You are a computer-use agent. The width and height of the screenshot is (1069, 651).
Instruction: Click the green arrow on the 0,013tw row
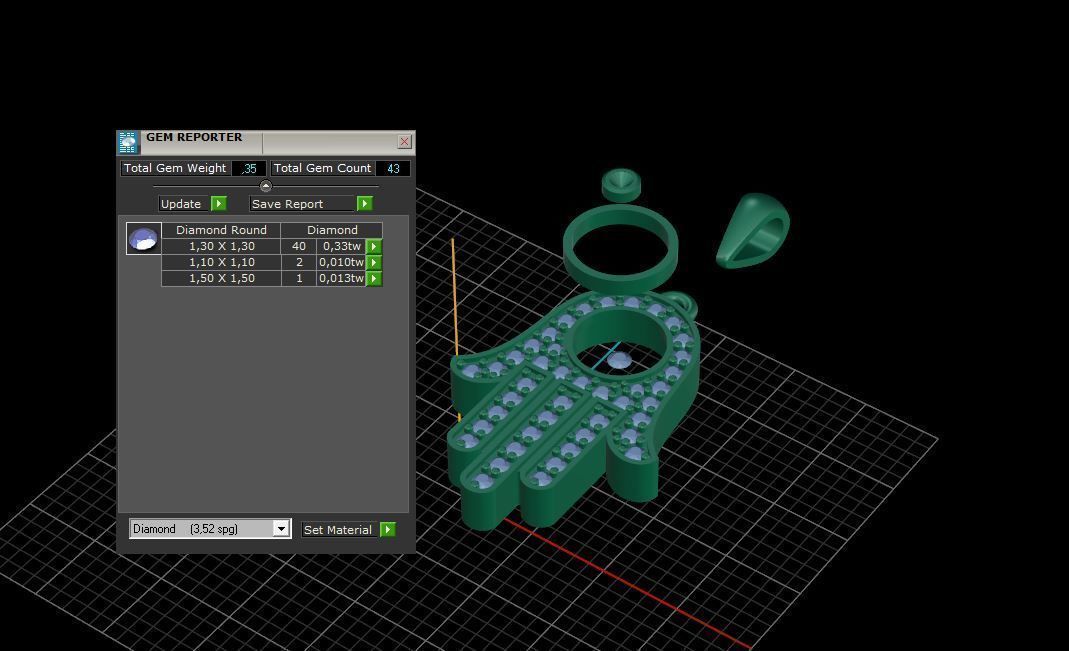tap(374, 278)
